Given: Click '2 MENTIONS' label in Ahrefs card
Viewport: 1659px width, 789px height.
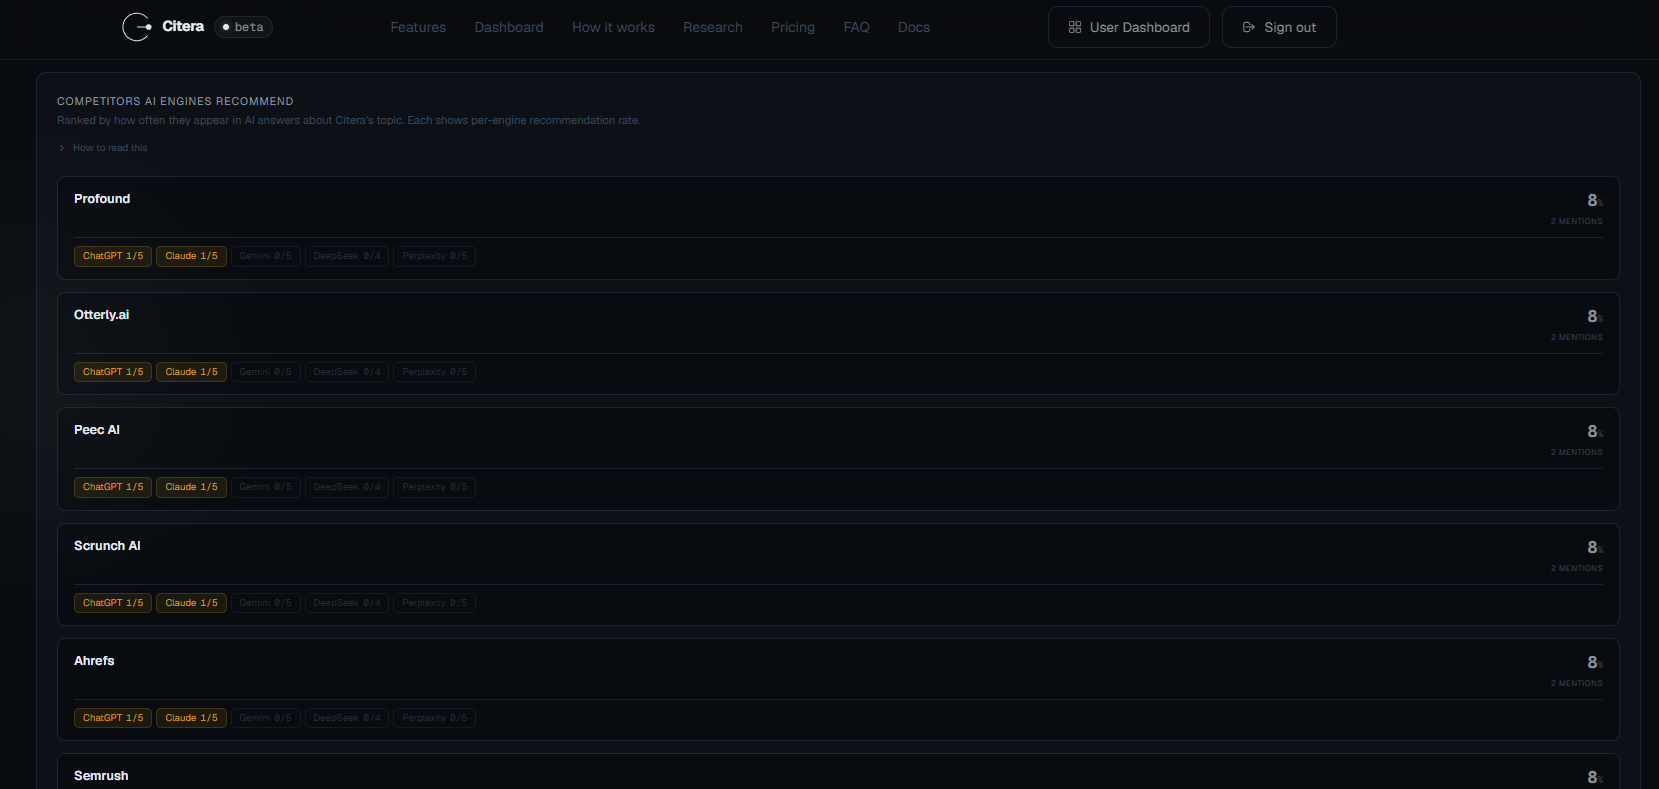Looking at the screenshot, I should click(x=1577, y=684).
